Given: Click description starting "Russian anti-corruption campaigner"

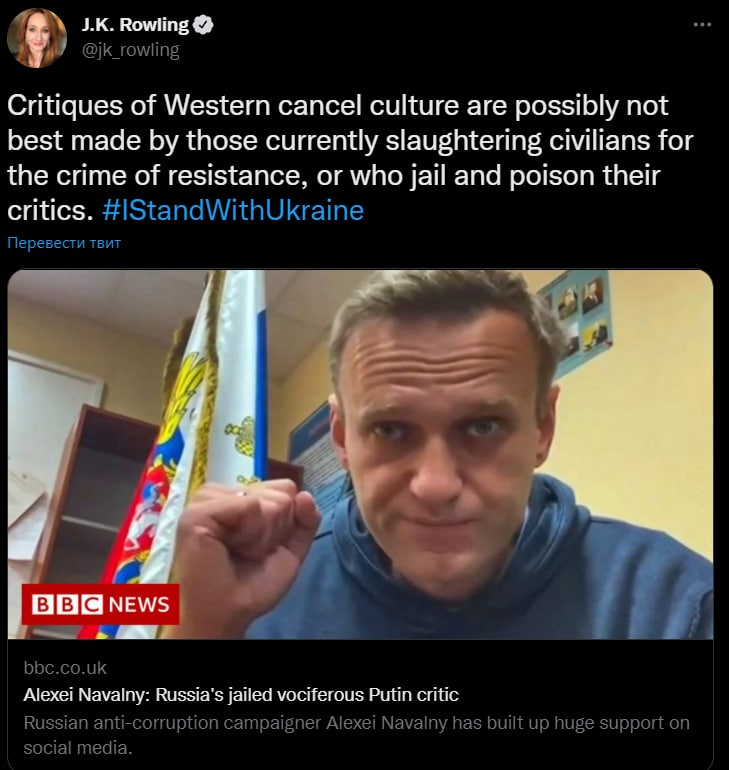Looking at the screenshot, I should (x=356, y=735).
